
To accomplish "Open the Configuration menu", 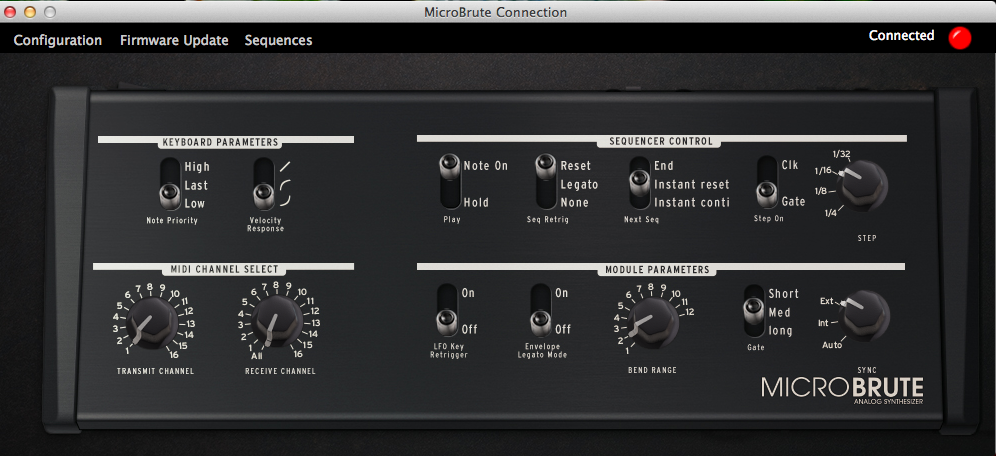I will (58, 40).
